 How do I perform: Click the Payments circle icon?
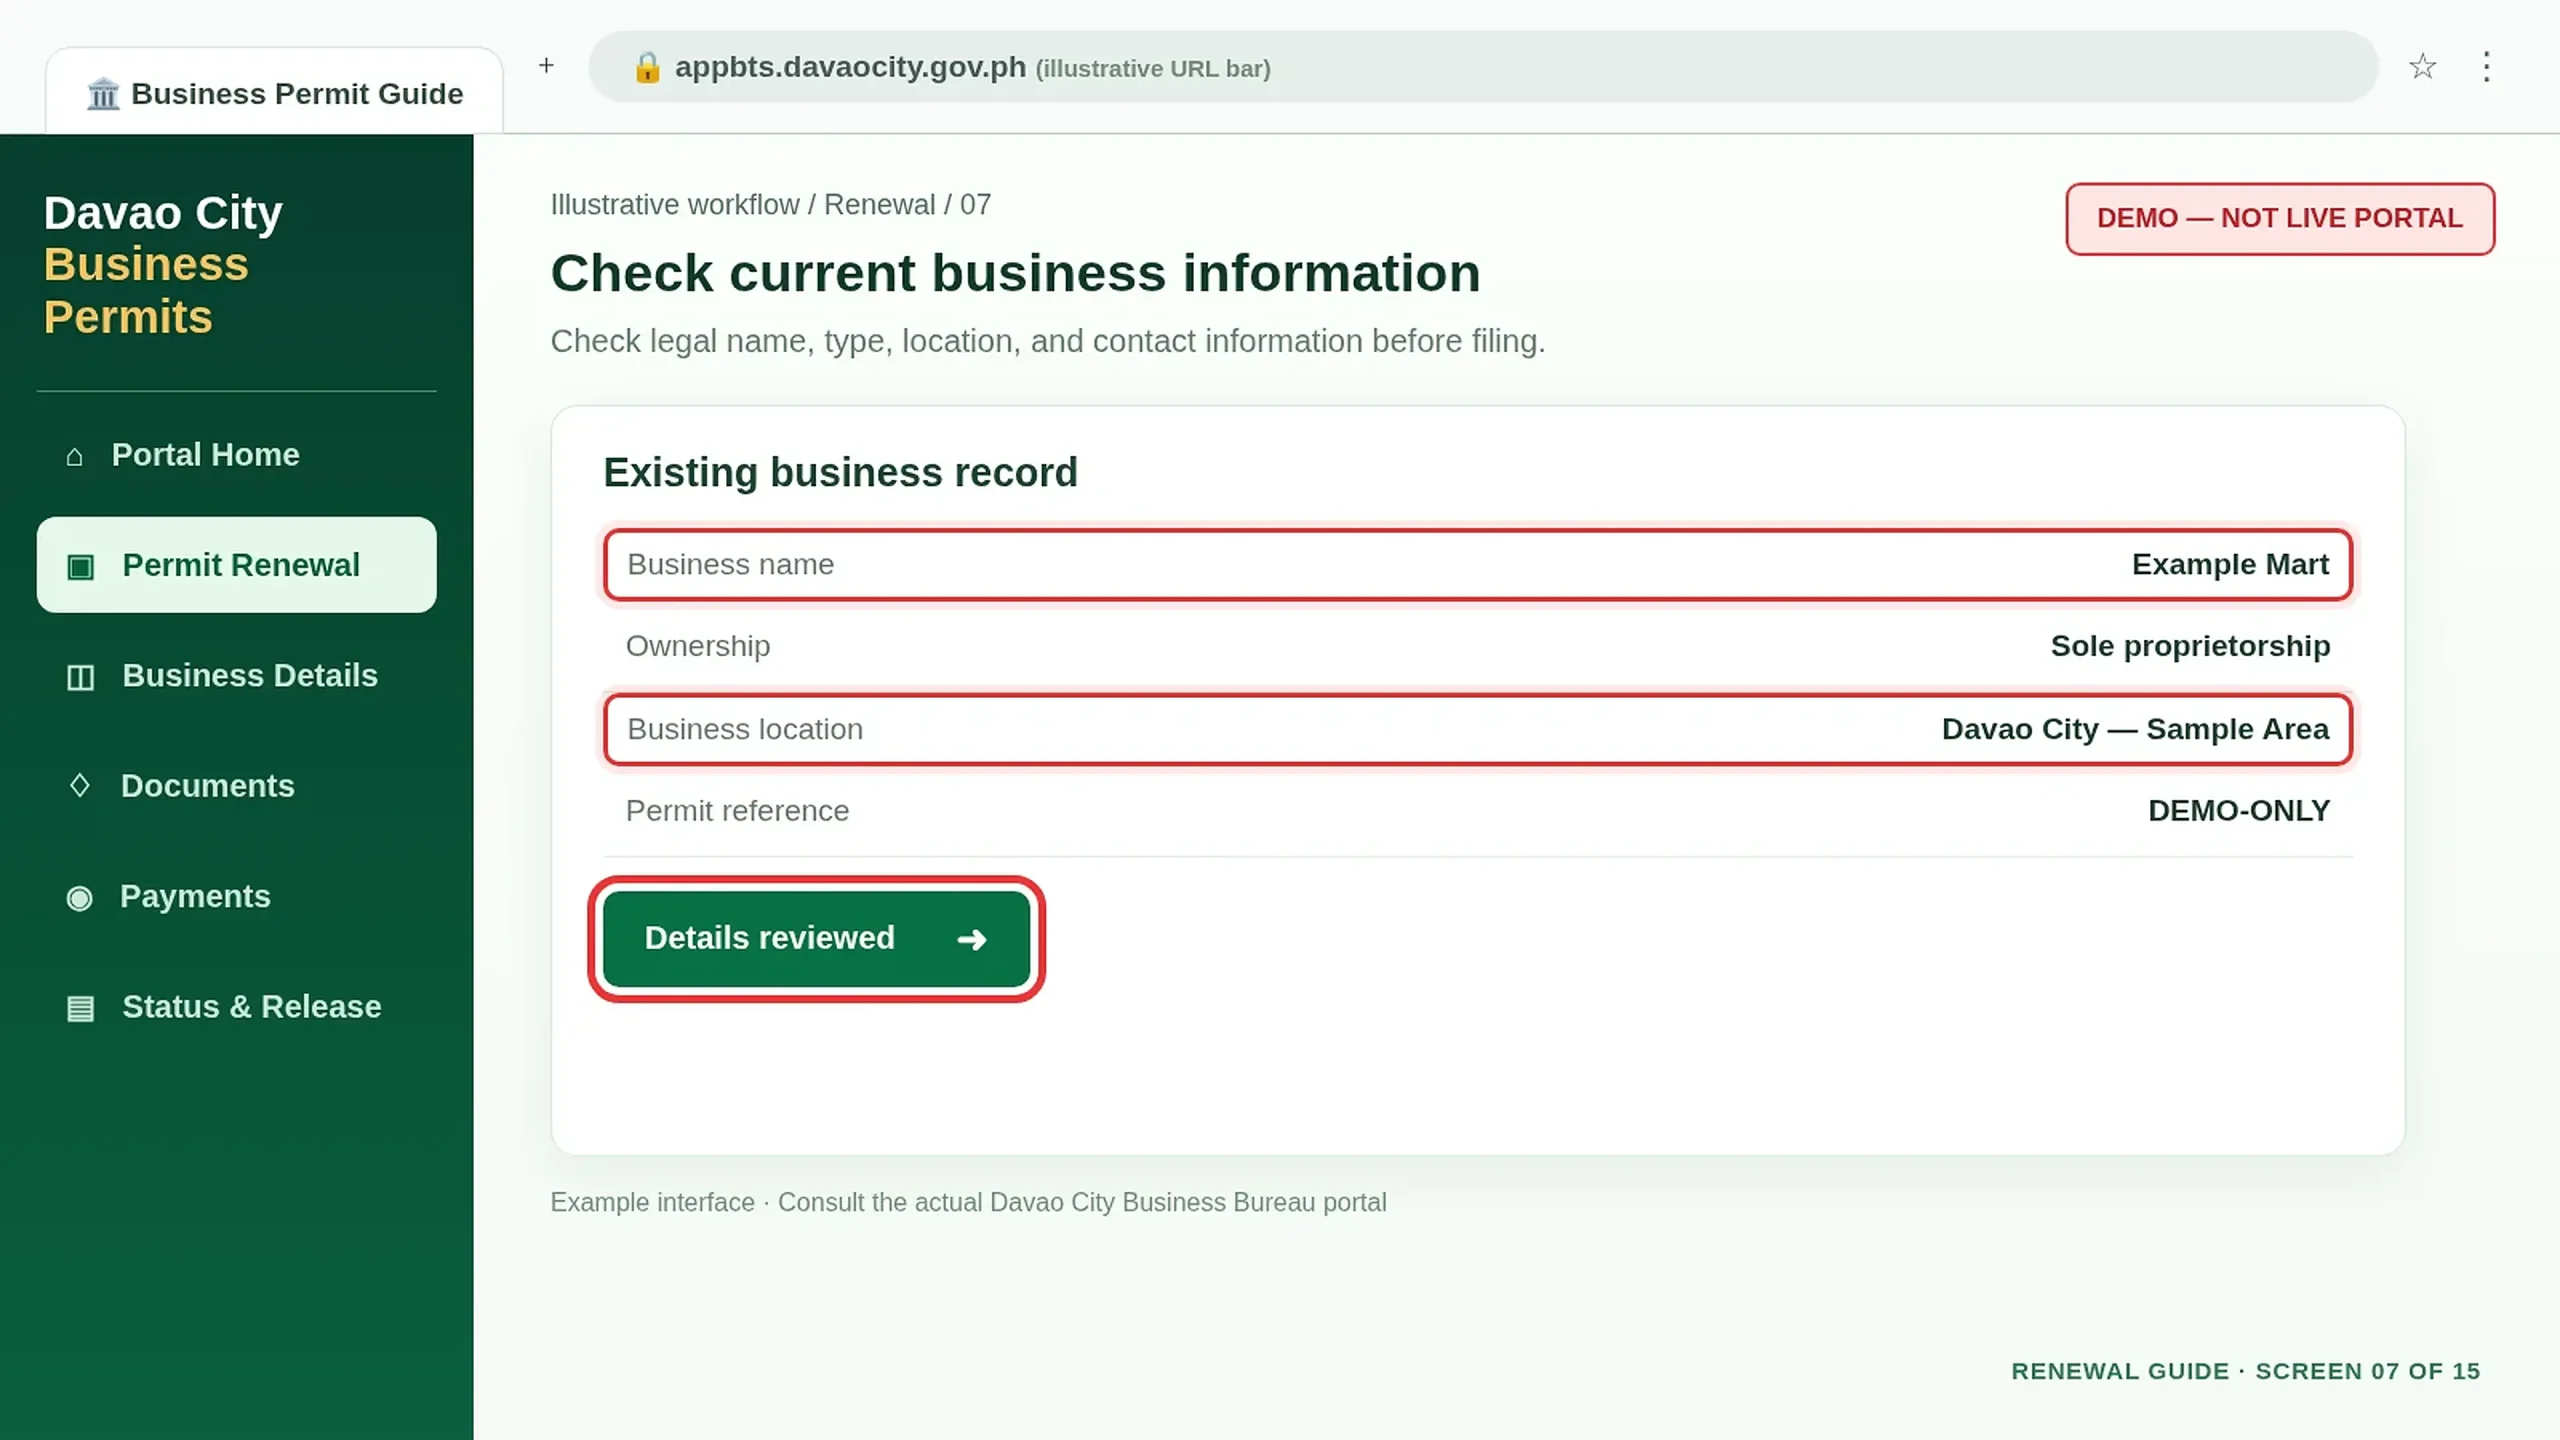[x=79, y=898]
